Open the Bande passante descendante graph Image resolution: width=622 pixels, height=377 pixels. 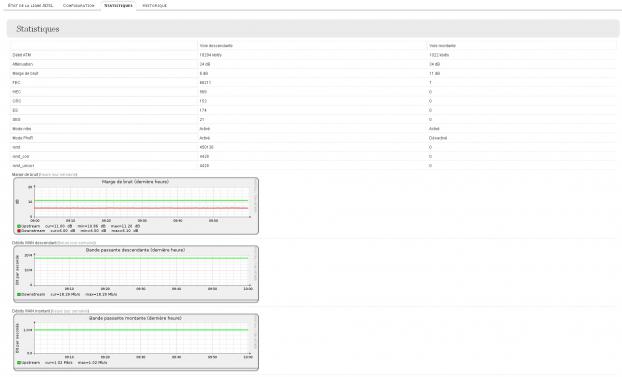(x=136, y=274)
